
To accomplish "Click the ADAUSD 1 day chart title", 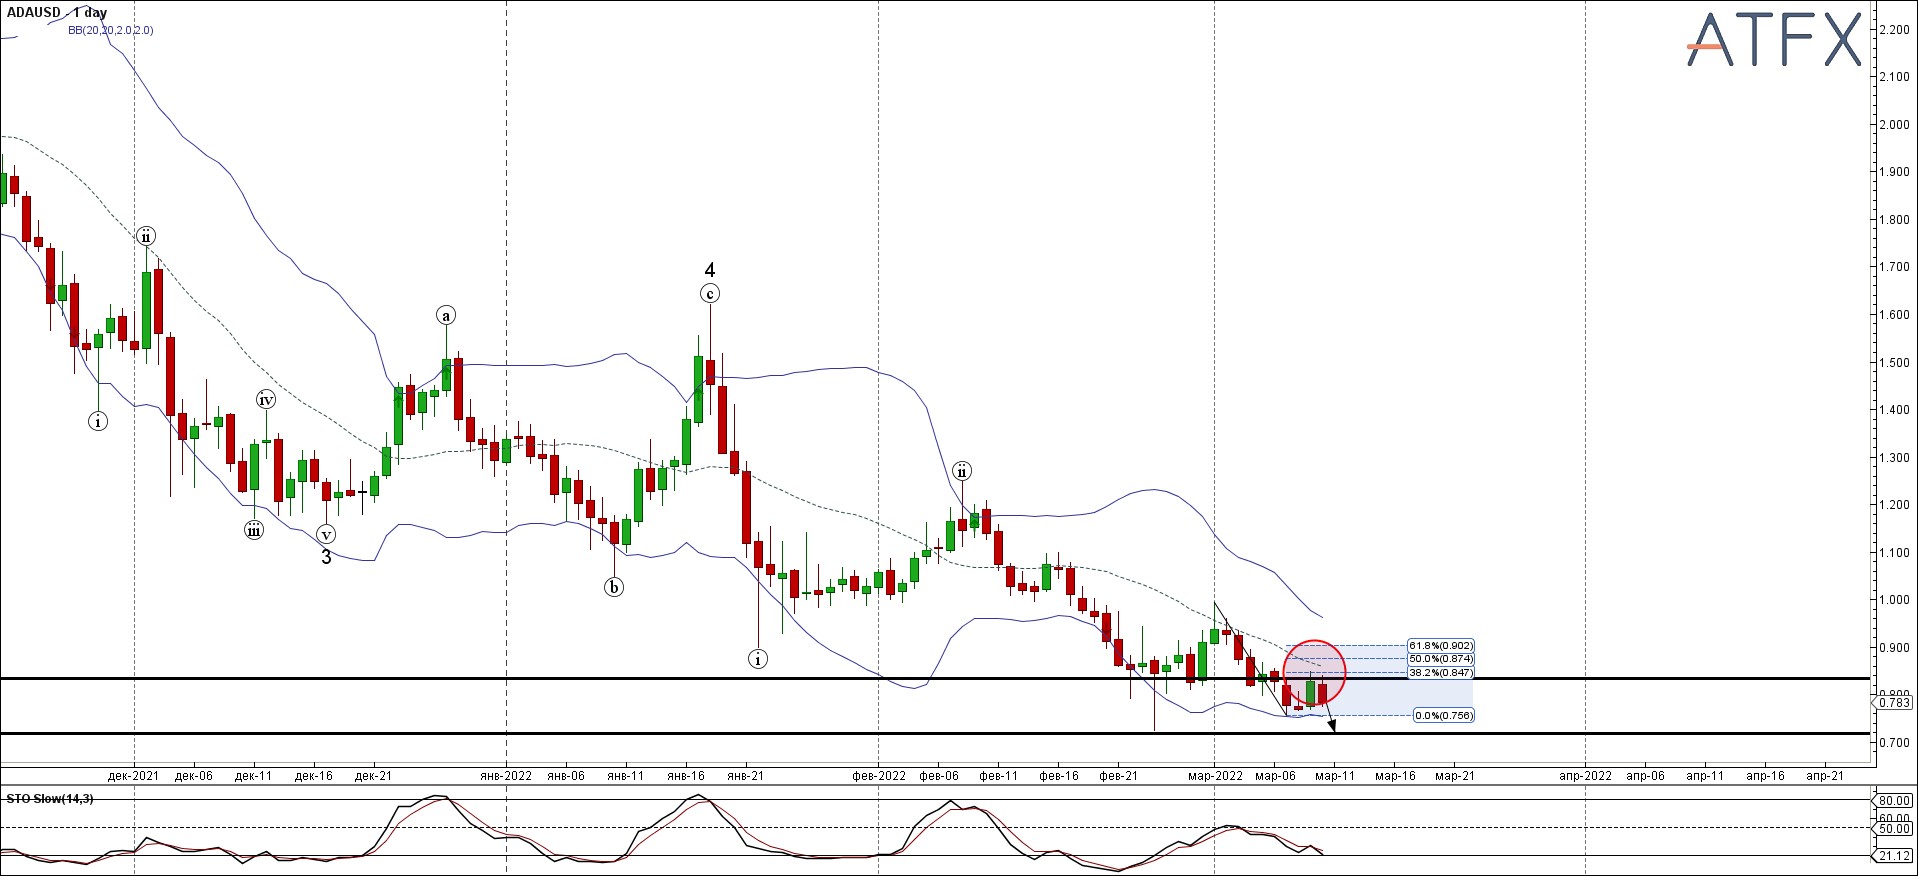I will pos(57,13).
